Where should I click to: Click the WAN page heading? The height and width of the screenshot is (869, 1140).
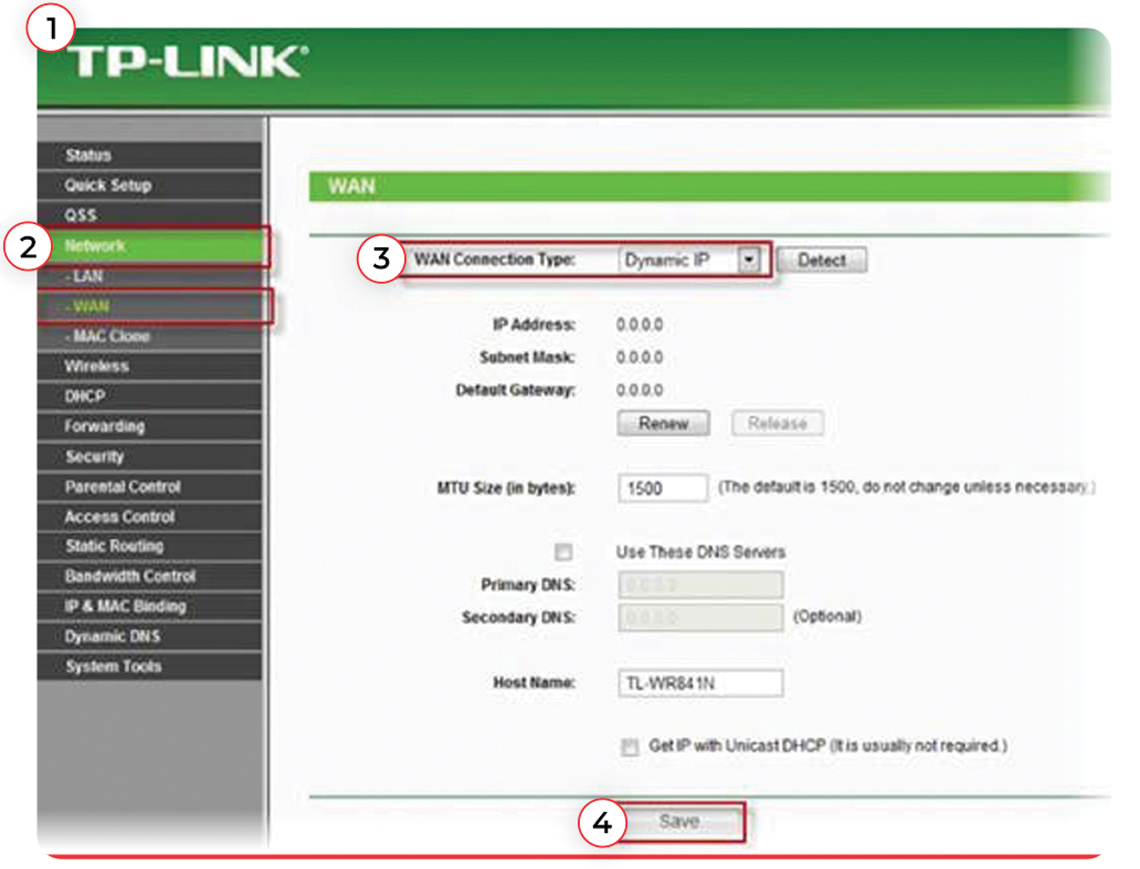point(351,186)
